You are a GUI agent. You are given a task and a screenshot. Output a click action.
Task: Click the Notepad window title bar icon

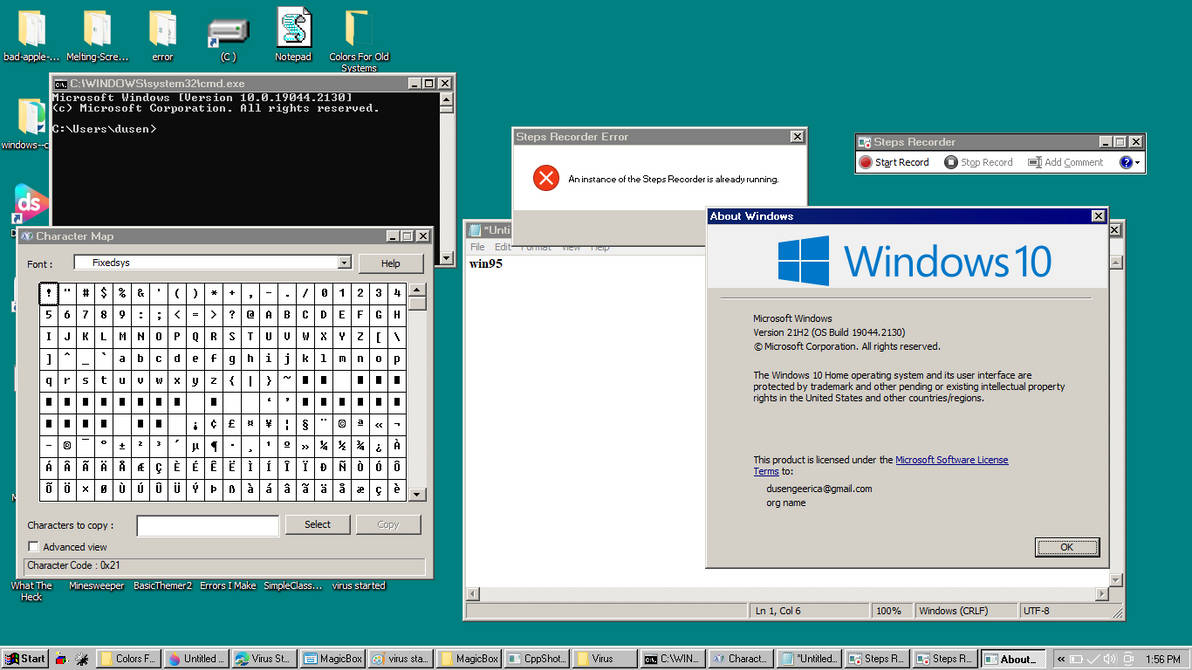click(475, 230)
